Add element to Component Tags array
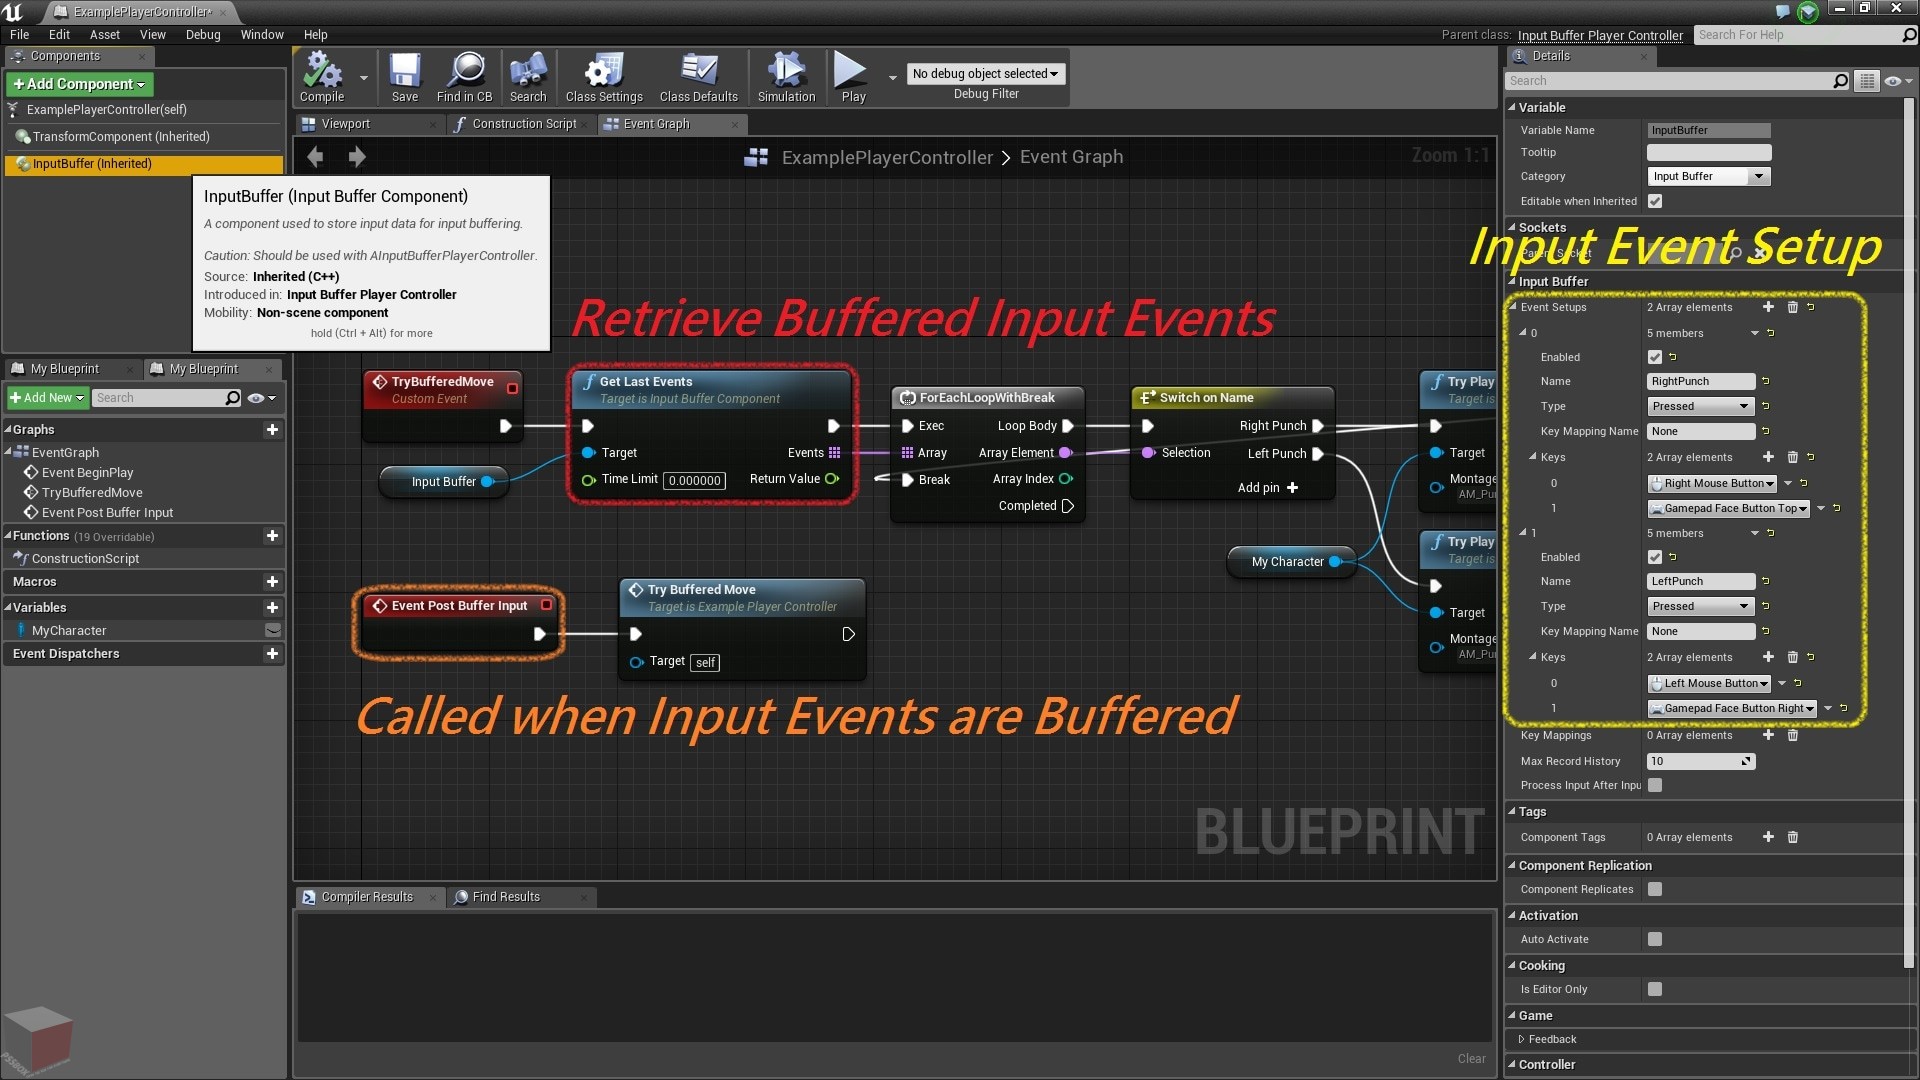The image size is (1920, 1080). click(x=1768, y=837)
